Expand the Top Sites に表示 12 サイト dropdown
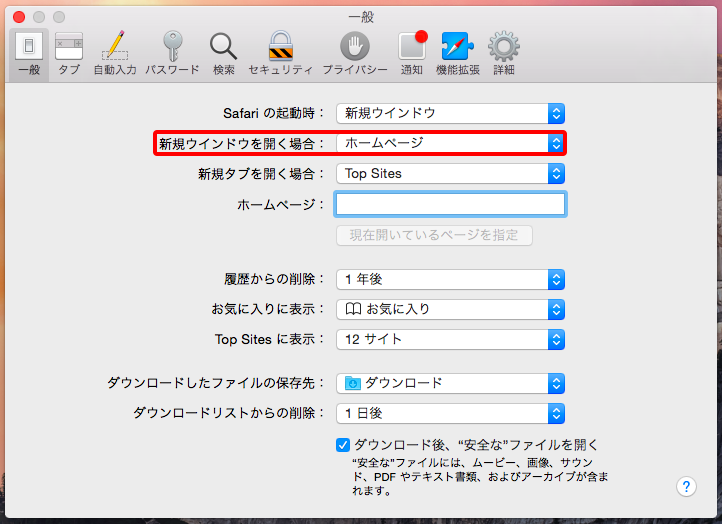 [x=450, y=339]
